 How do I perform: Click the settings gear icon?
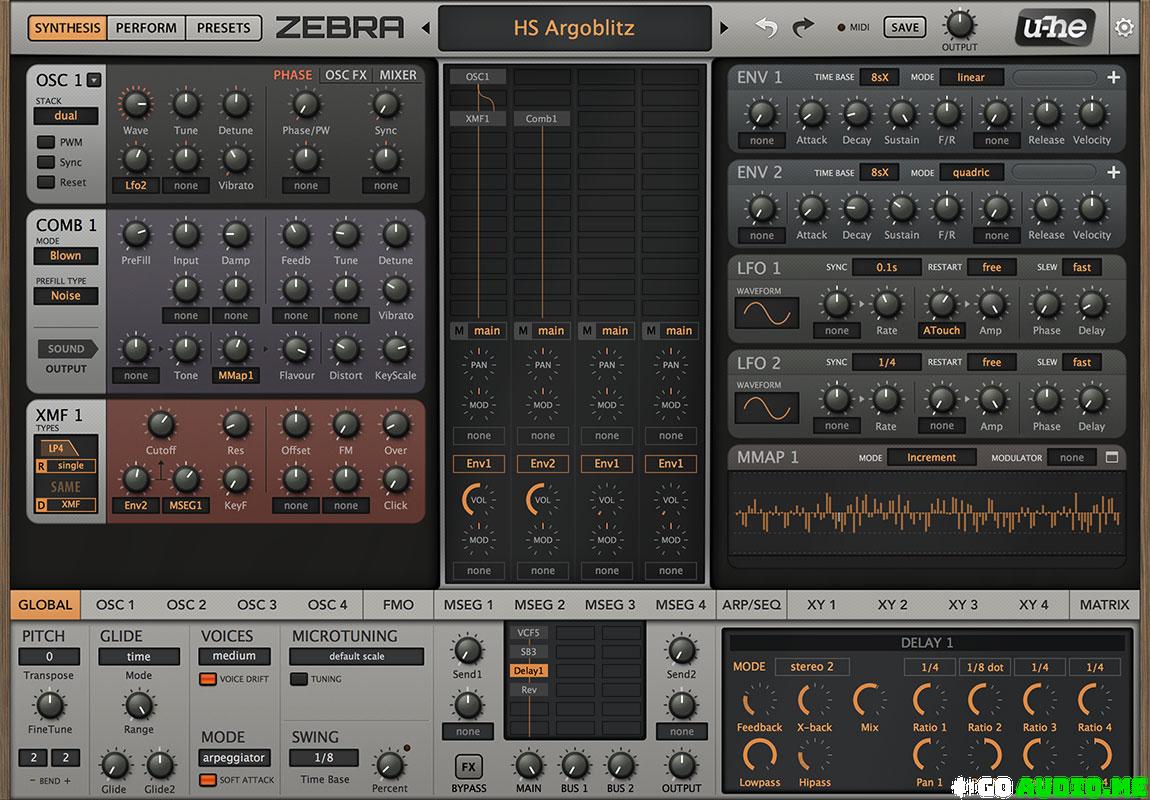pyautogui.click(x=1124, y=28)
